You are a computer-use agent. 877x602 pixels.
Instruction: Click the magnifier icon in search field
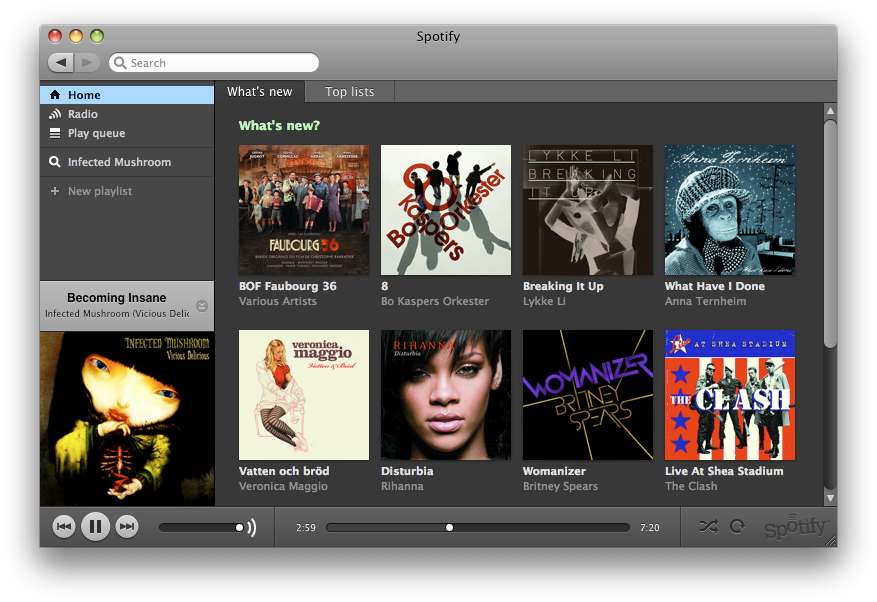(x=120, y=63)
